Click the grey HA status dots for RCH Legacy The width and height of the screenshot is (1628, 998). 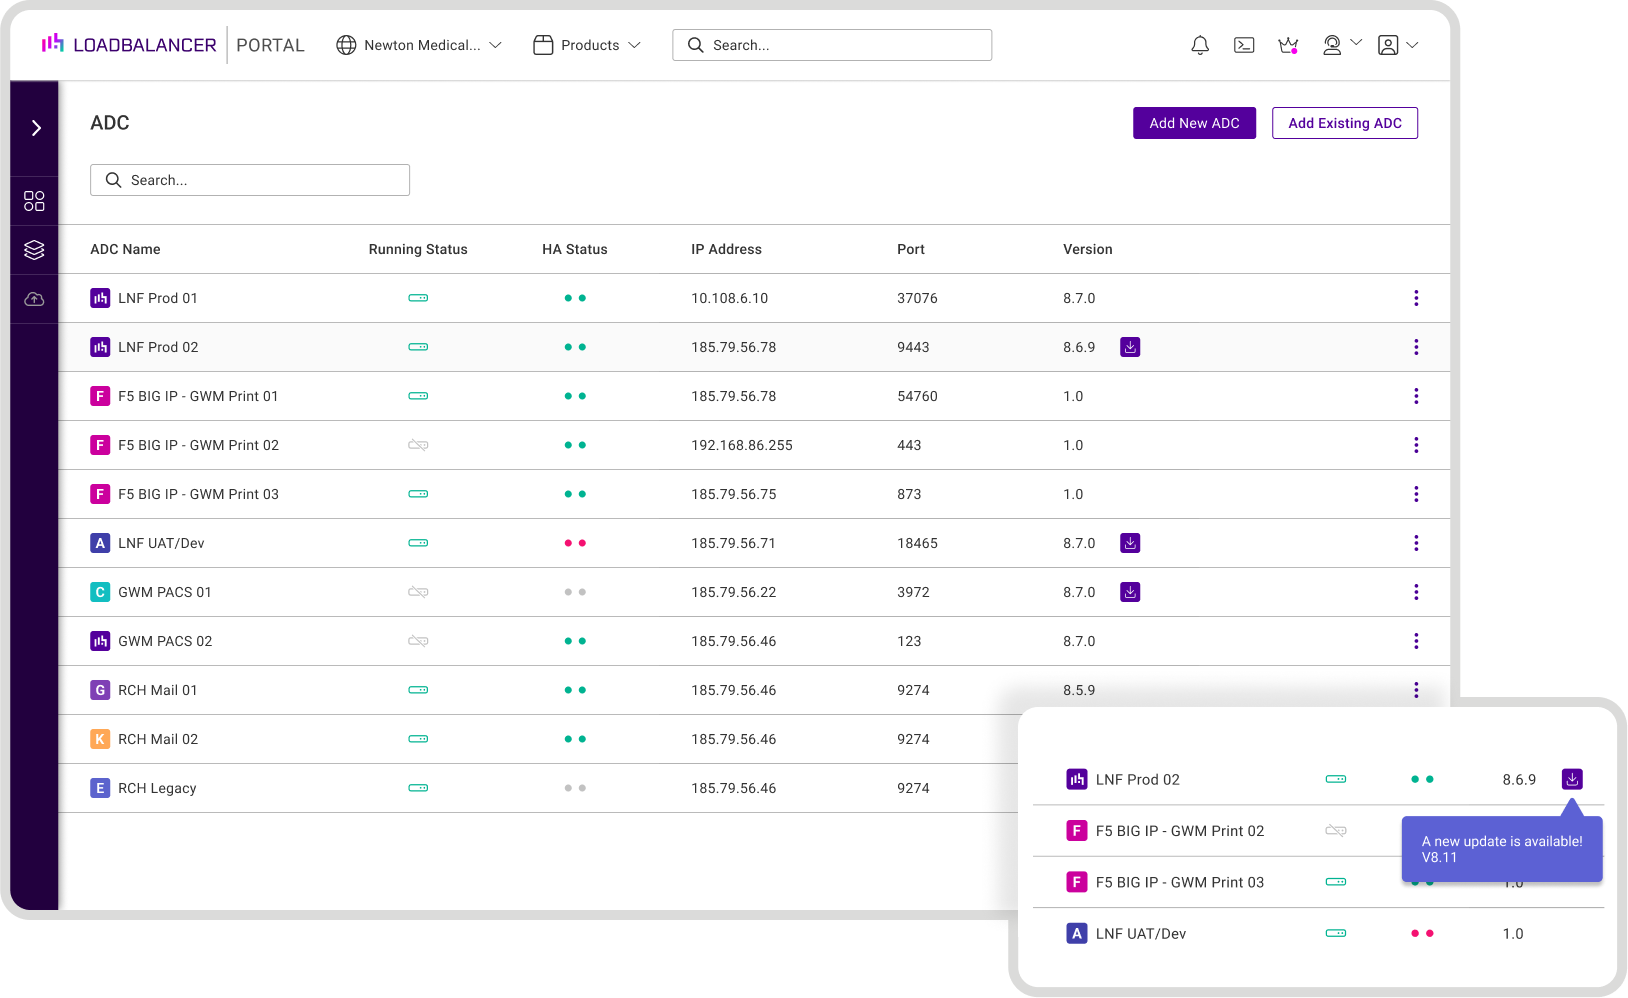(x=575, y=788)
